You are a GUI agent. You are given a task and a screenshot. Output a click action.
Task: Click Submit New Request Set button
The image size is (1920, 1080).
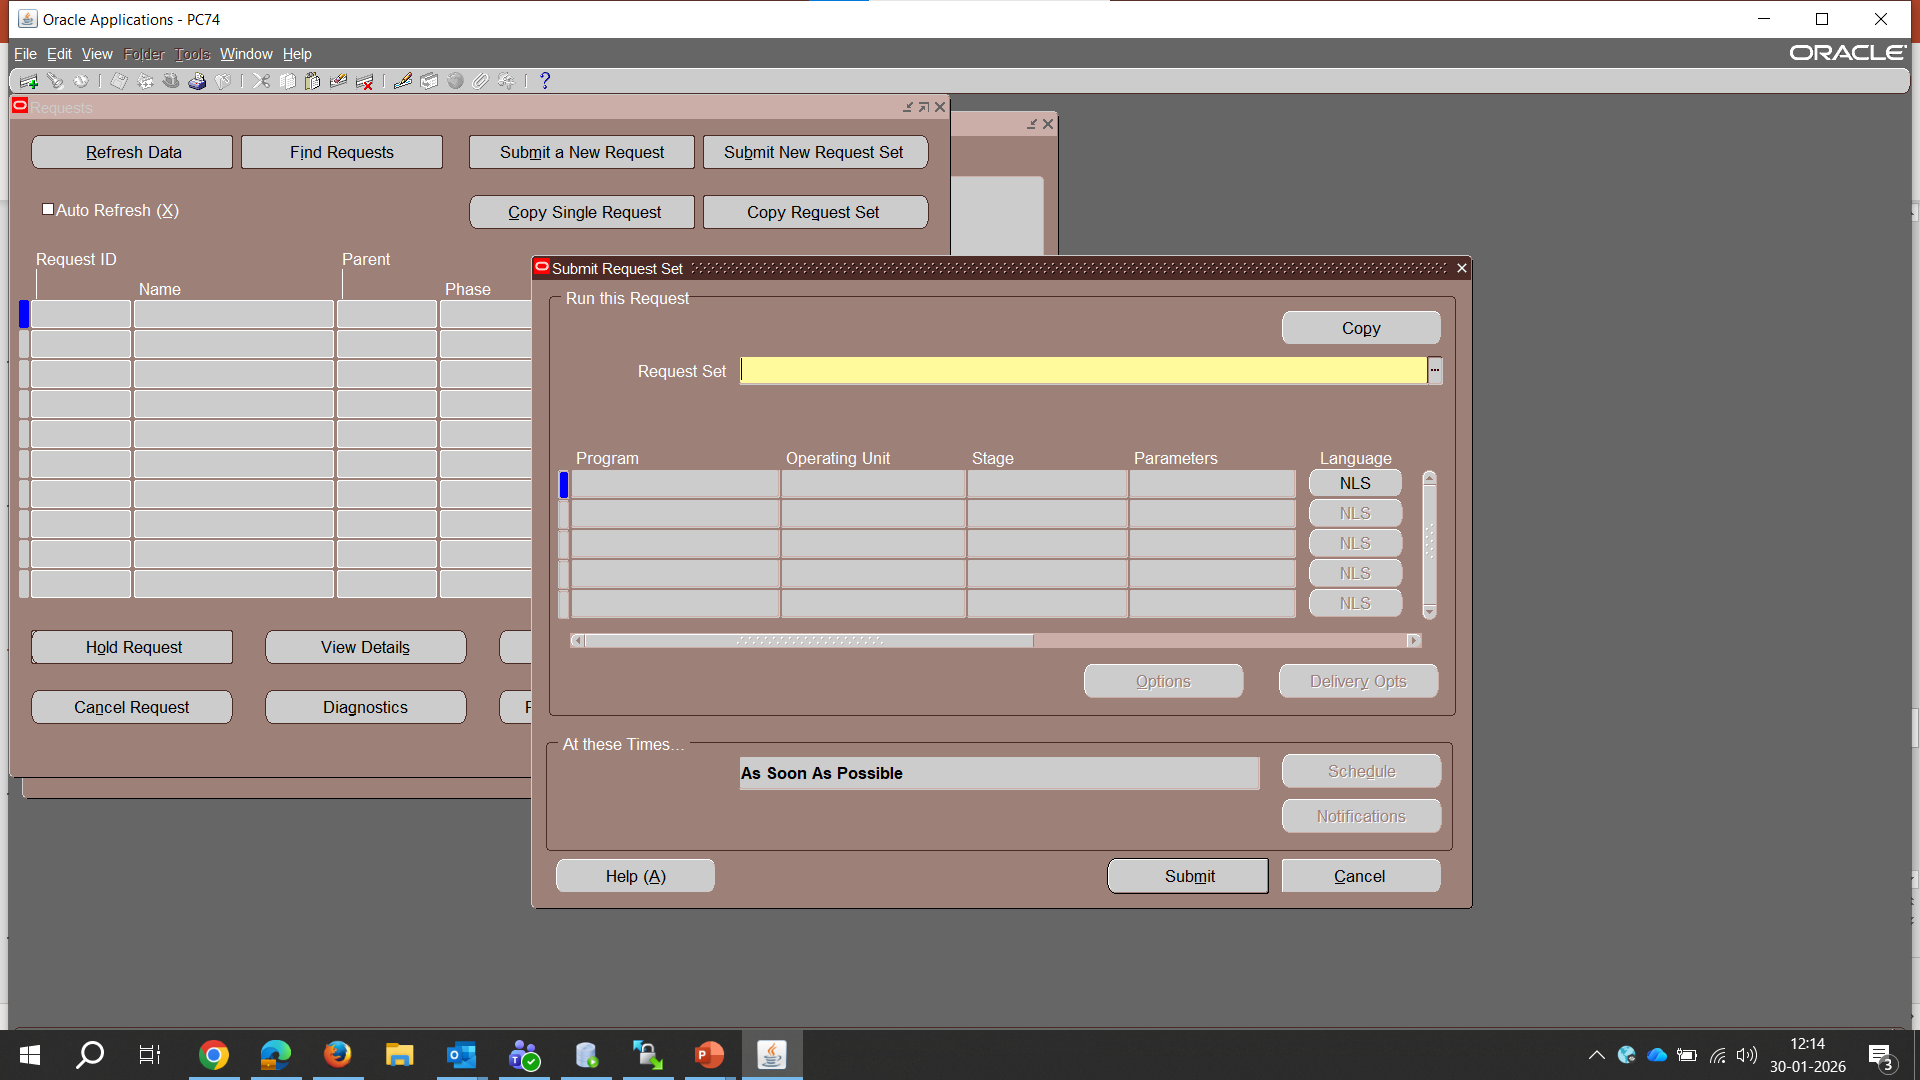point(814,152)
